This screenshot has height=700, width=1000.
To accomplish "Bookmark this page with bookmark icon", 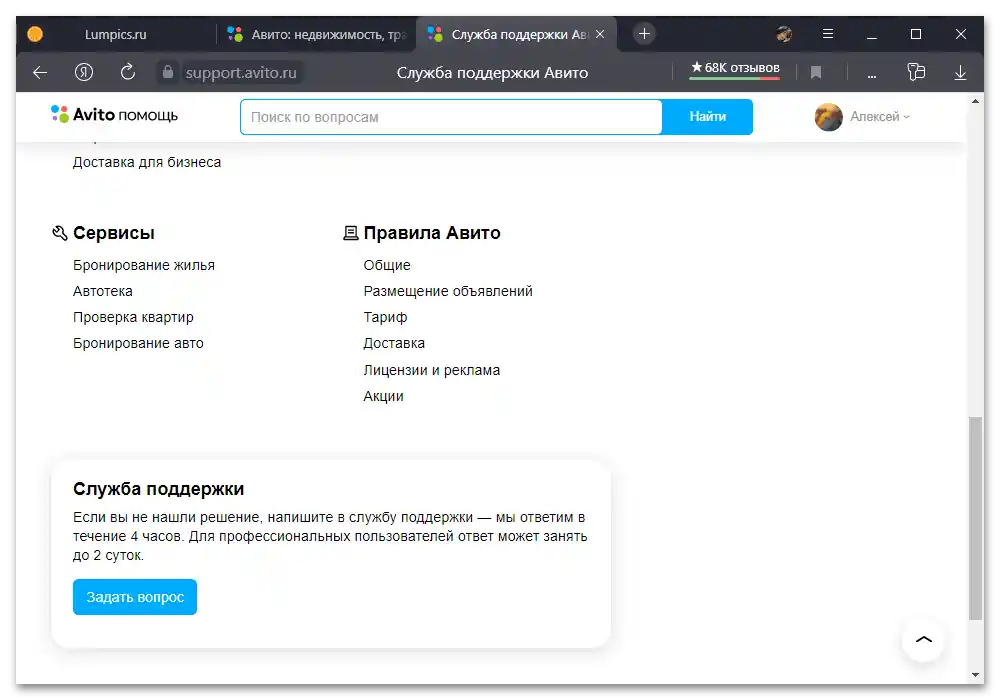I will click(816, 73).
